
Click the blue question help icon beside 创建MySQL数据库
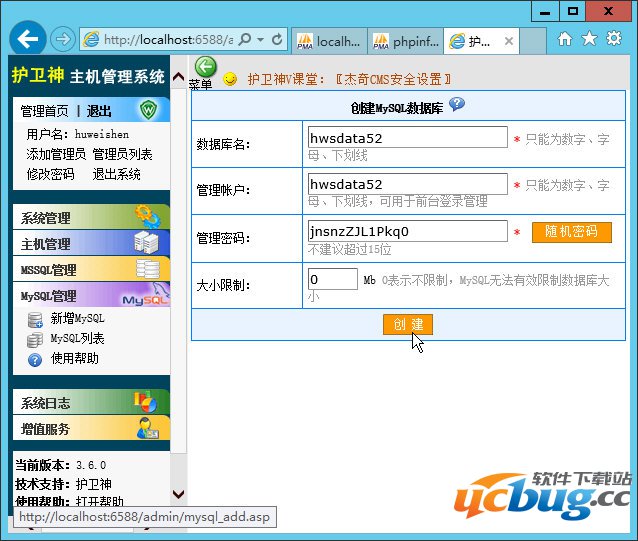[457, 104]
